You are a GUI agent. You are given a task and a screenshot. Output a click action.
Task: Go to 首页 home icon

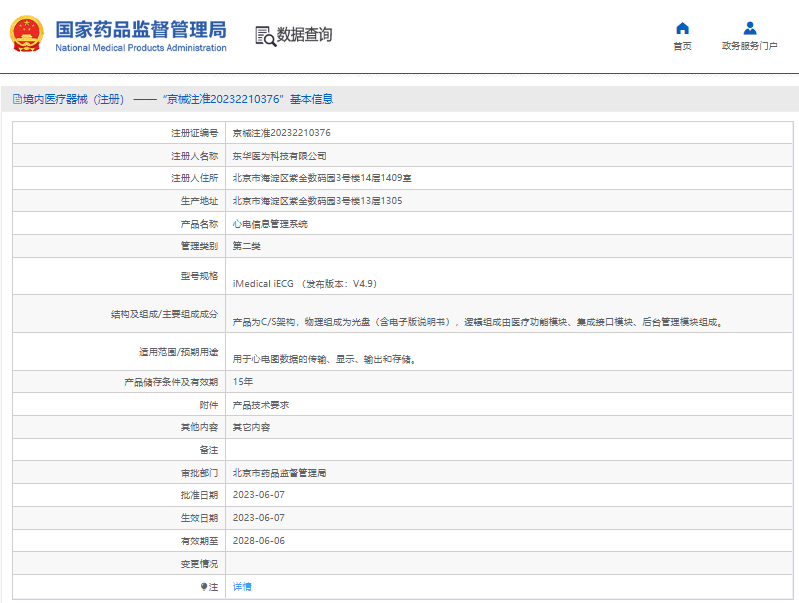click(x=682, y=28)
